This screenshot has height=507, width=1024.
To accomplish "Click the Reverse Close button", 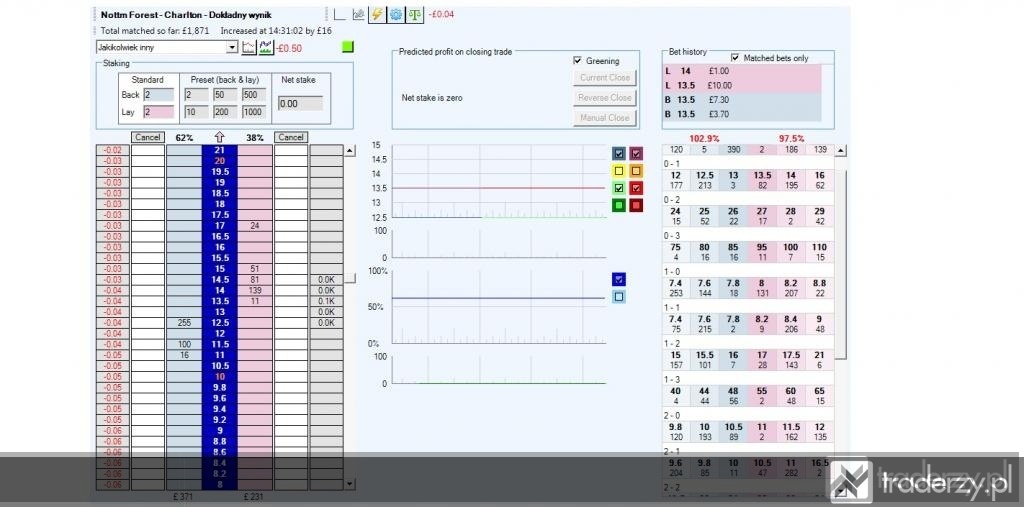I will pyautogui.click(x=605, y=98).
